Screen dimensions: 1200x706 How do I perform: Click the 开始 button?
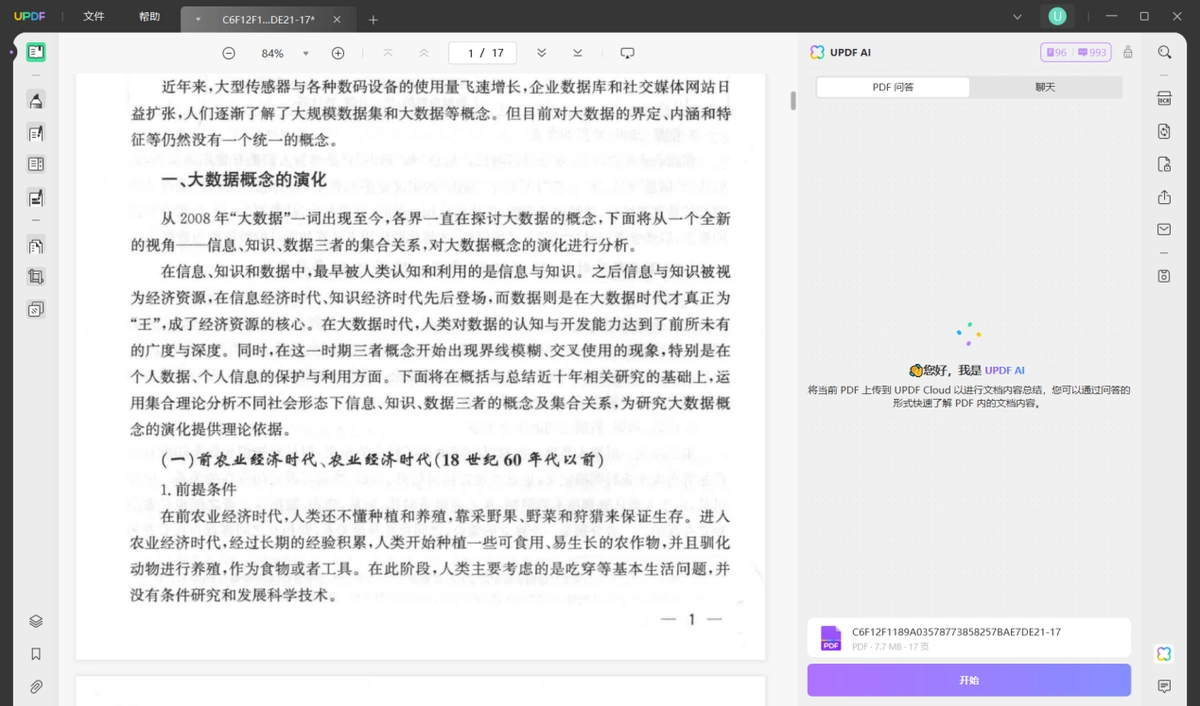point(969,680)
